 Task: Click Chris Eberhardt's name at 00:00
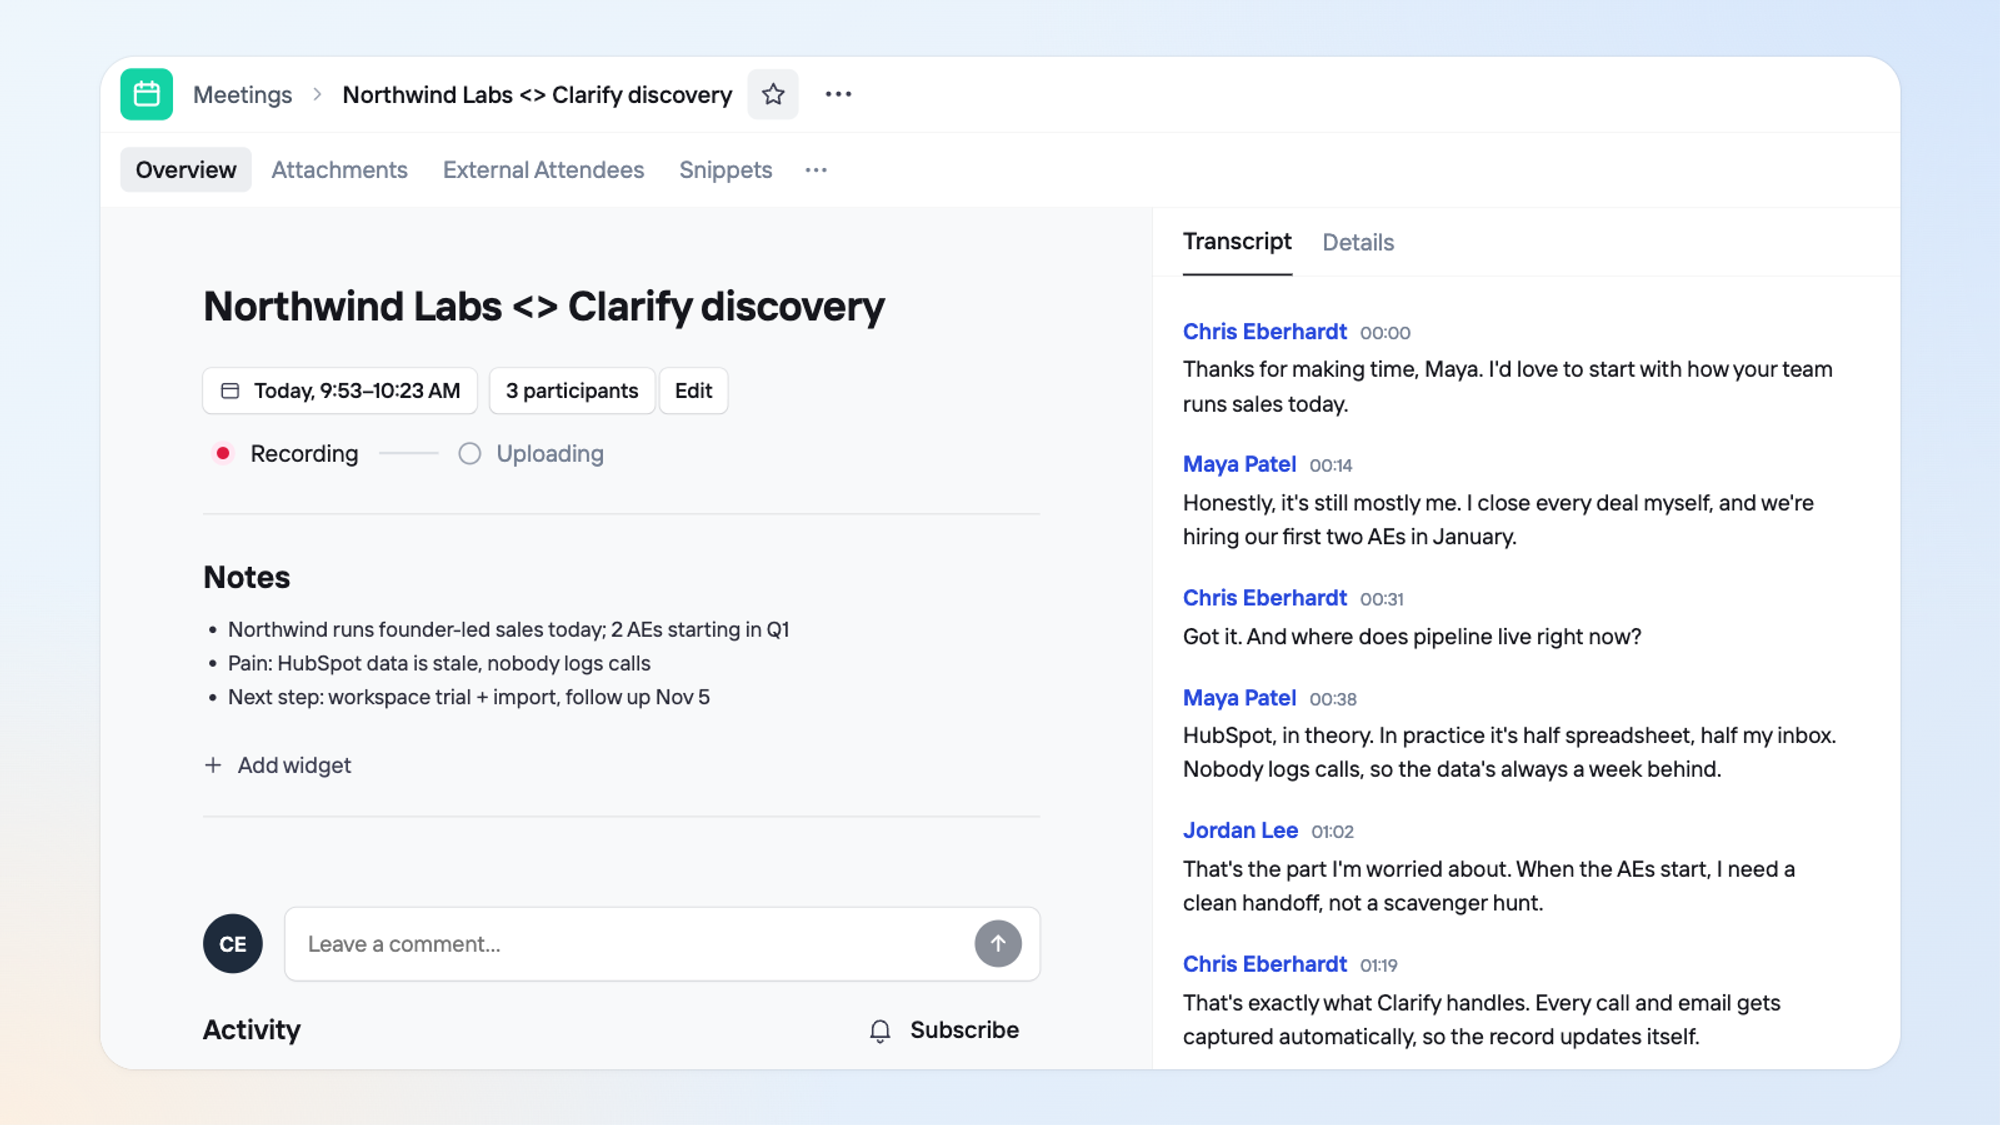(1264, 331)
